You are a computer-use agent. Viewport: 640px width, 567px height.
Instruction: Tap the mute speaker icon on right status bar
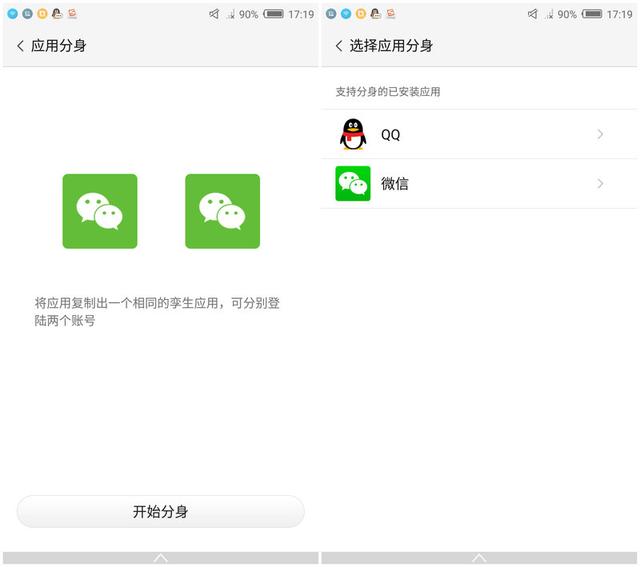533,14
